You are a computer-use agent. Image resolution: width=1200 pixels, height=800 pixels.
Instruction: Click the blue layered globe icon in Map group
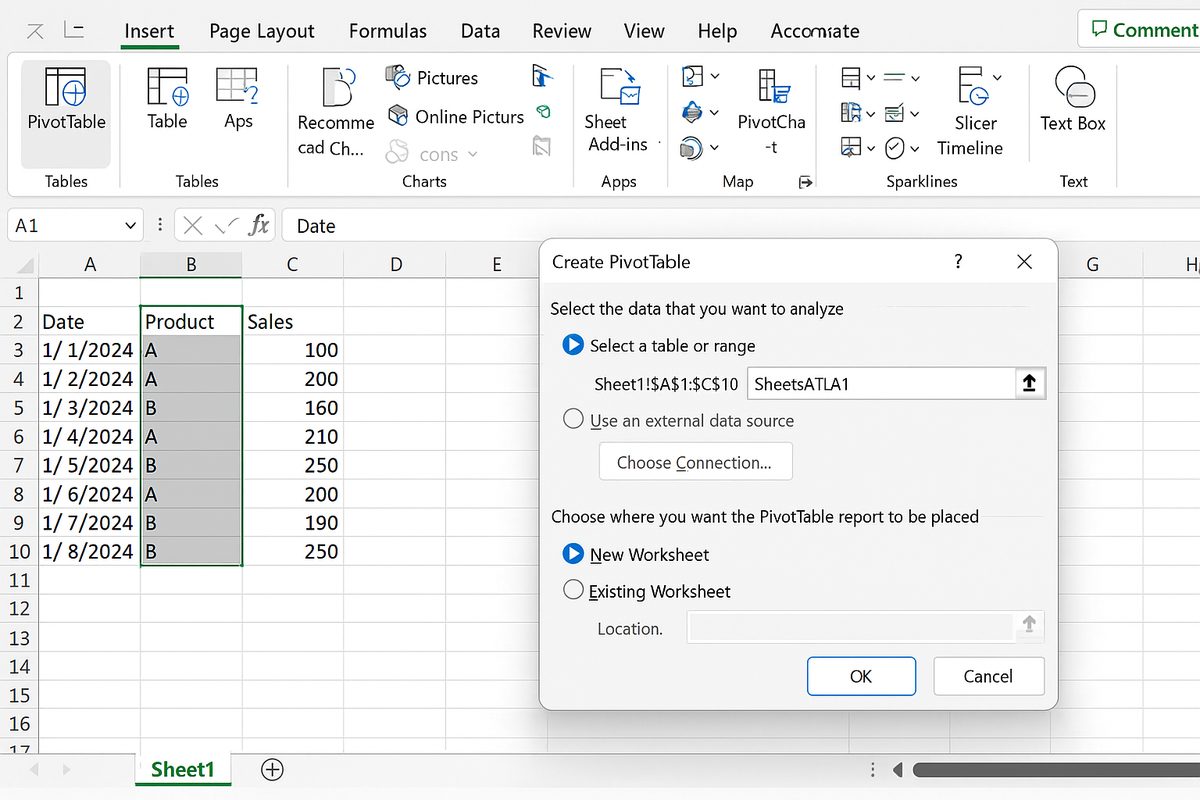(x=692, y=112)
